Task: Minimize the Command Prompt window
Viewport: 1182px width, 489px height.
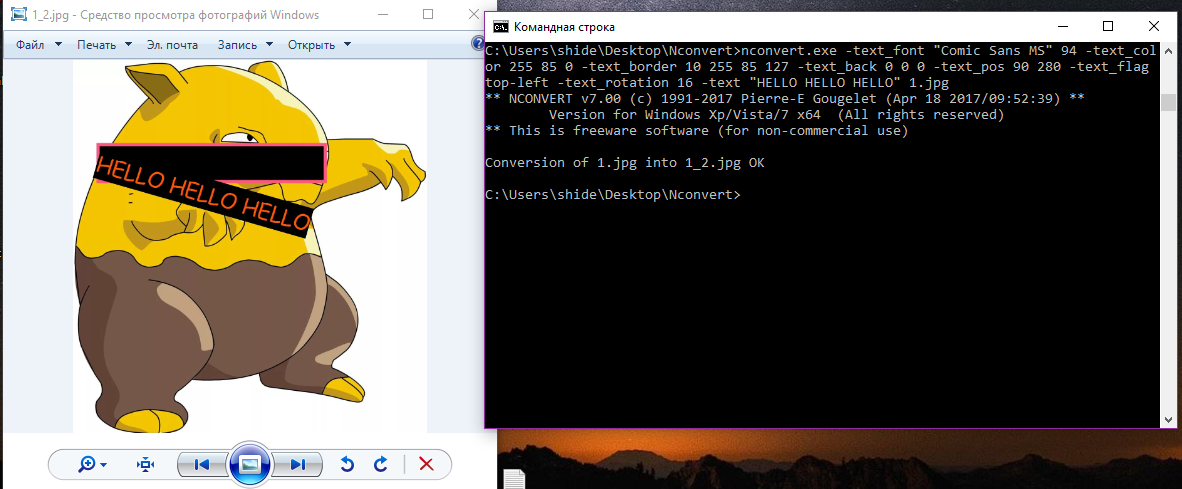Action: [1061, 26]
